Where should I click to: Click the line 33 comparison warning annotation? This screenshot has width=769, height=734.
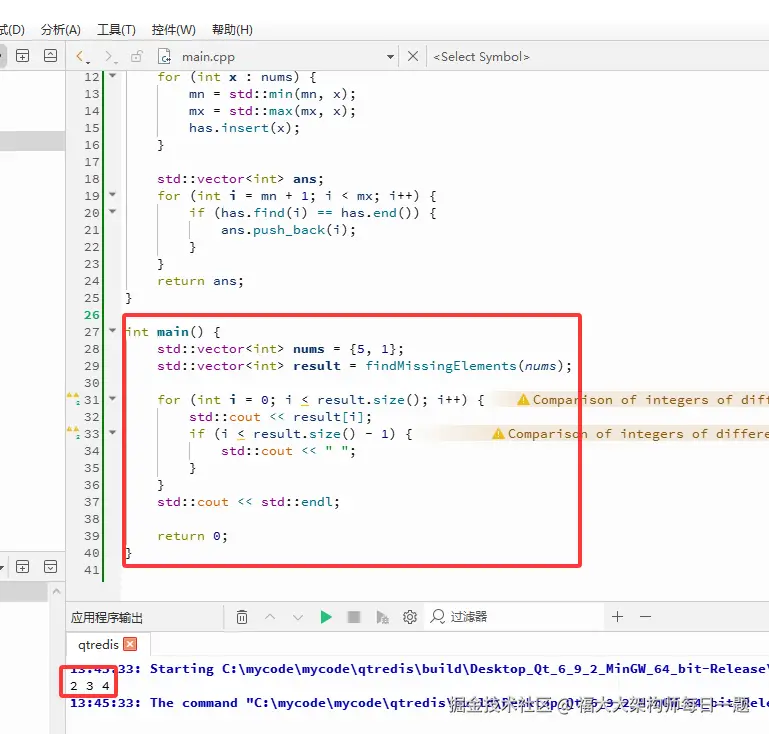630,434
